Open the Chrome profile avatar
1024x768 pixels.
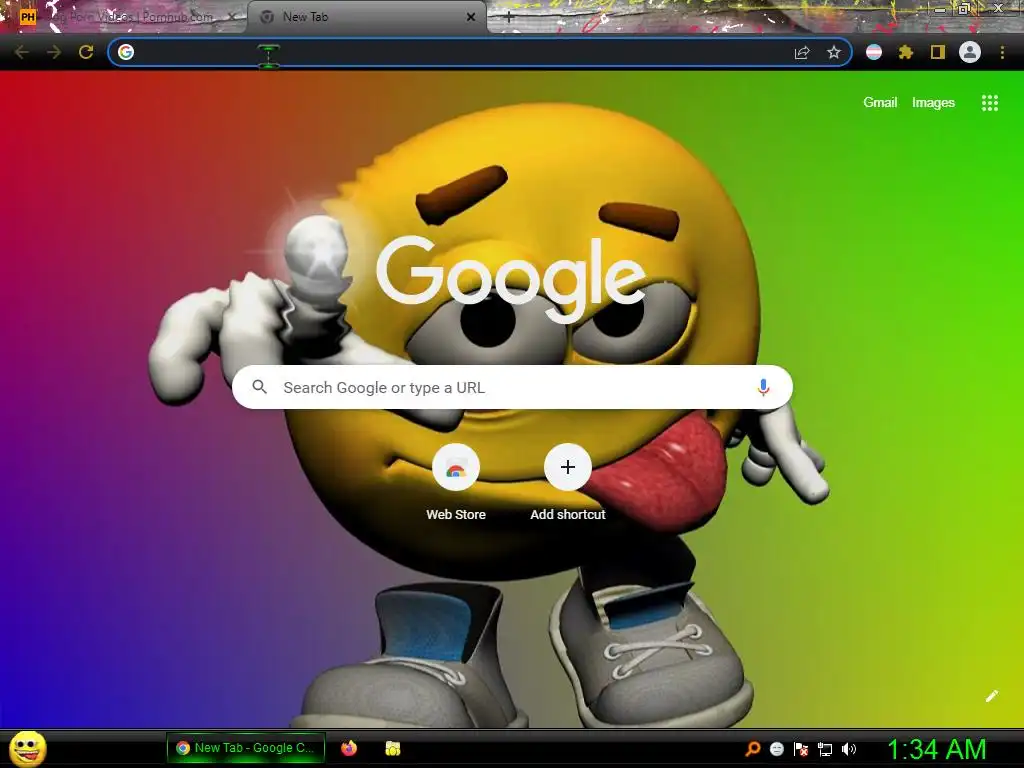pyautogui.click(x=970, y=52)
